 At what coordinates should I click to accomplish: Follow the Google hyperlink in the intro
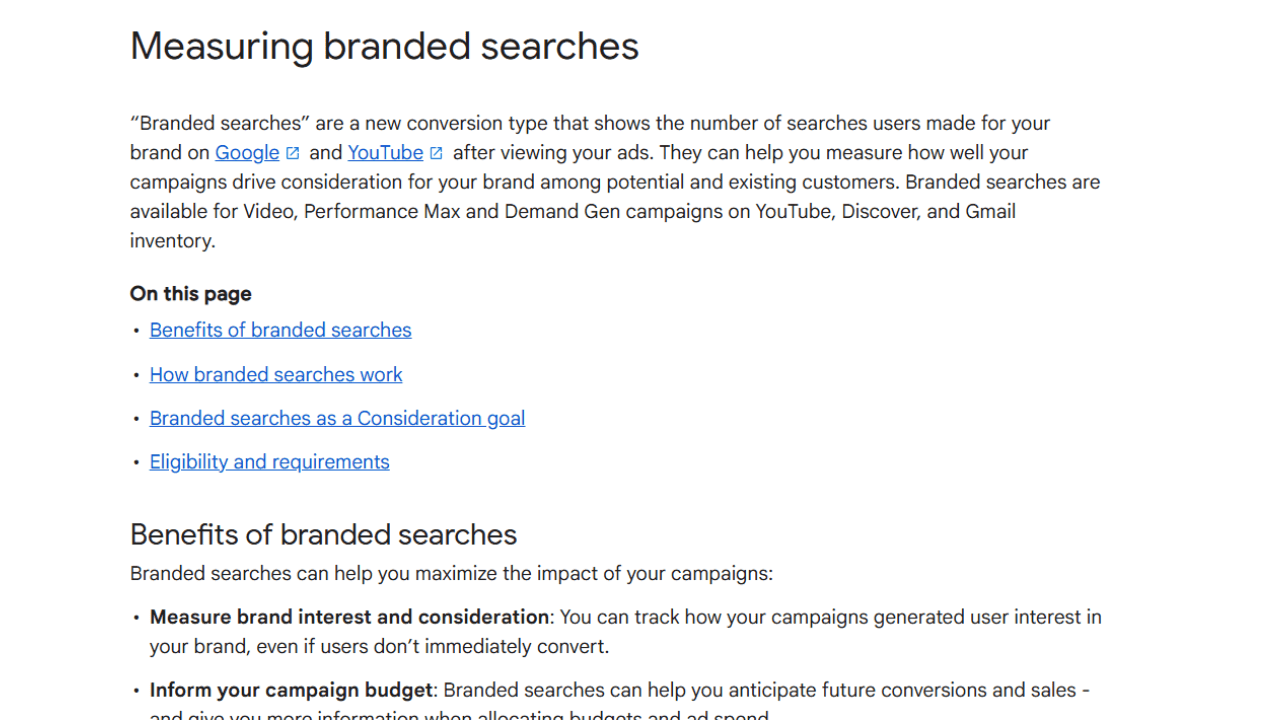click(247, 153)
